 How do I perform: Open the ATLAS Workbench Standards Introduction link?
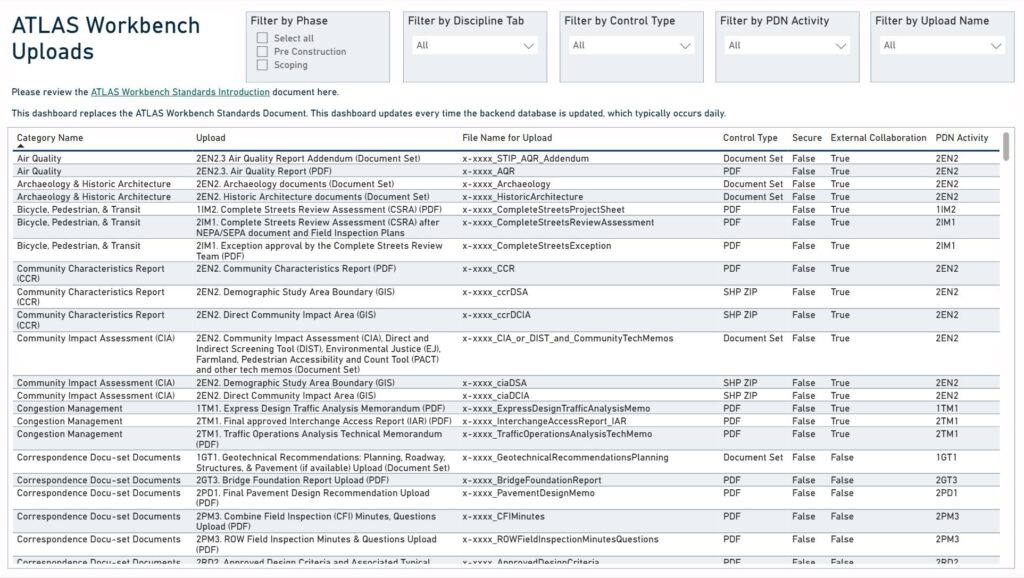pos(180,92)
